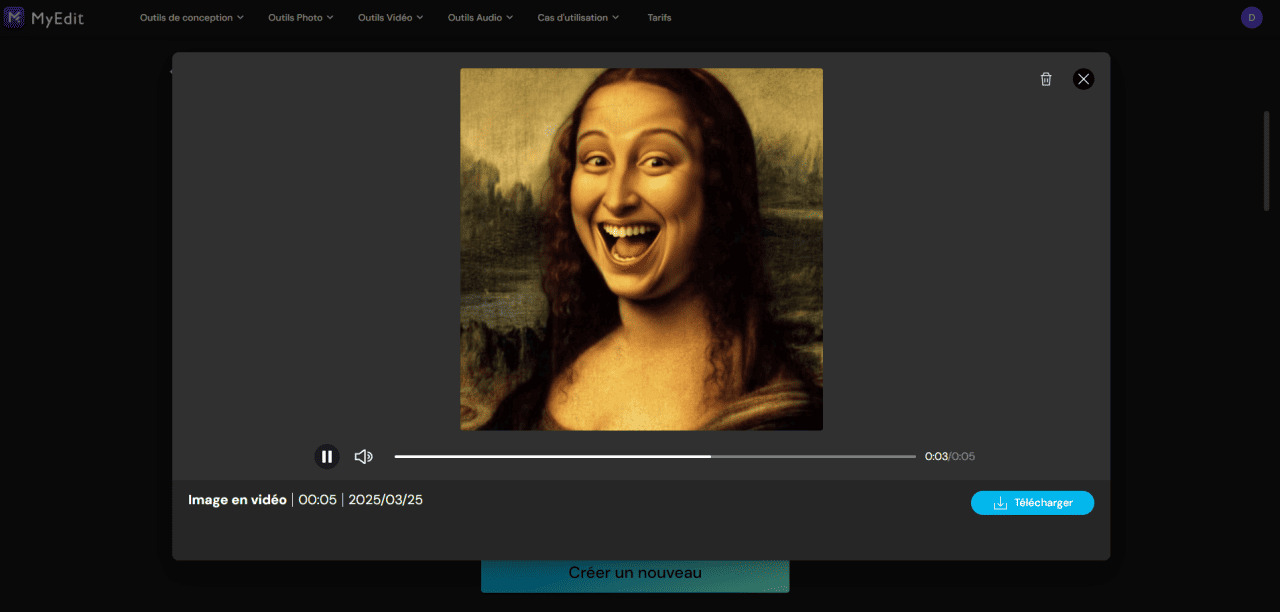Viewport: 1280px width, 612px height.
Task: Expand the Outils de conception menu
Action: pyautogui.click(x=191, y=17)
